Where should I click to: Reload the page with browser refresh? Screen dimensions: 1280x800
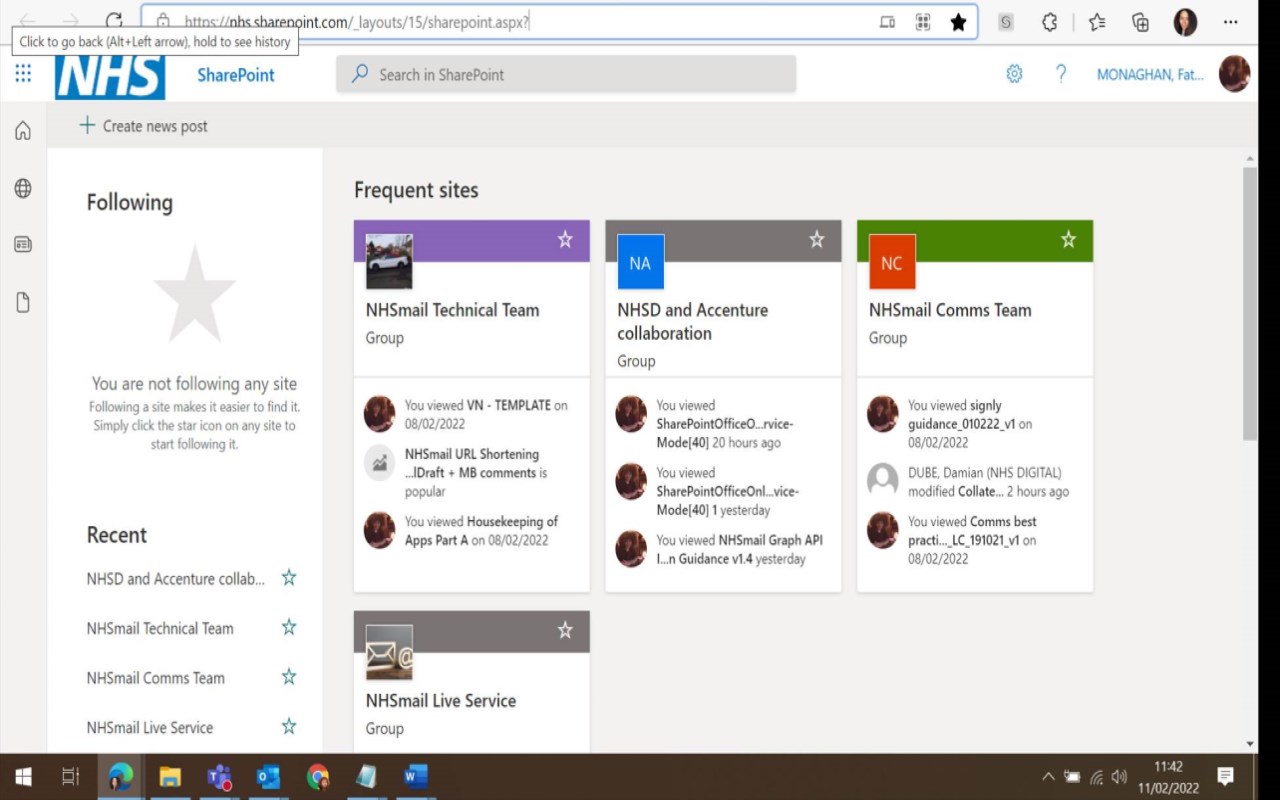click(115, 21)
